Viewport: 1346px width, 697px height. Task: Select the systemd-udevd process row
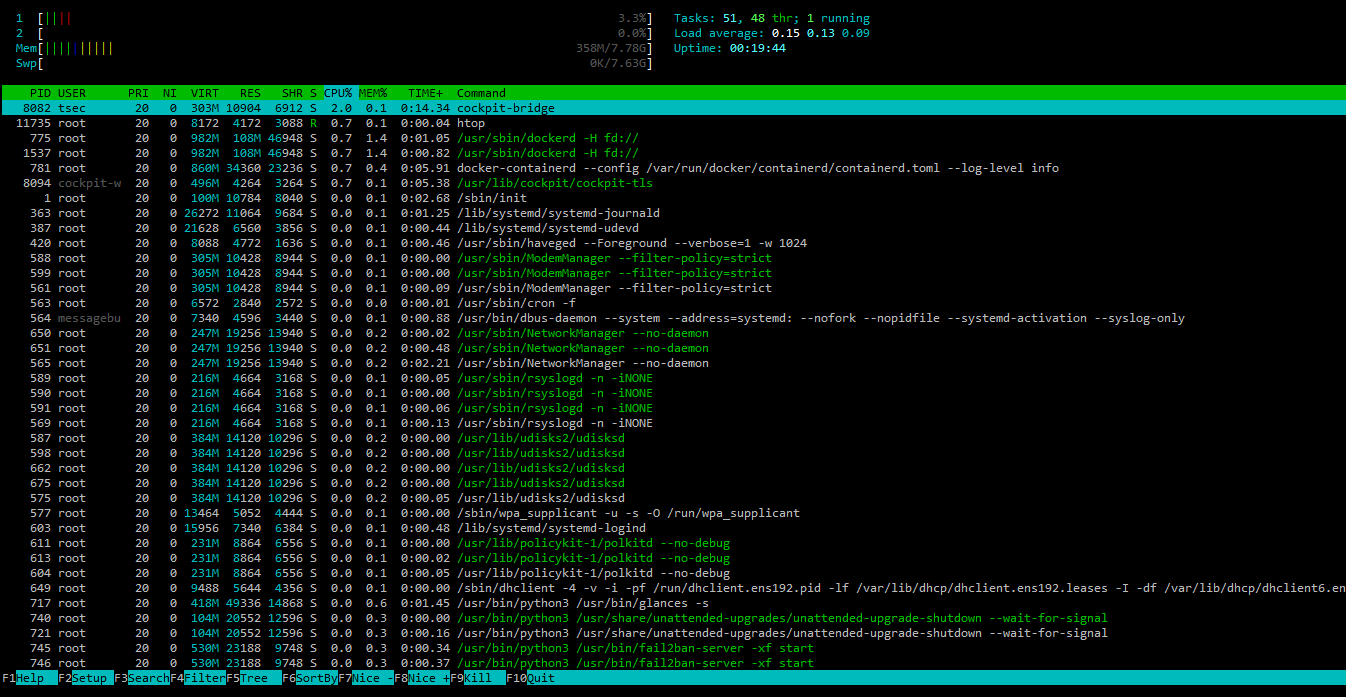tap(673, 228)
